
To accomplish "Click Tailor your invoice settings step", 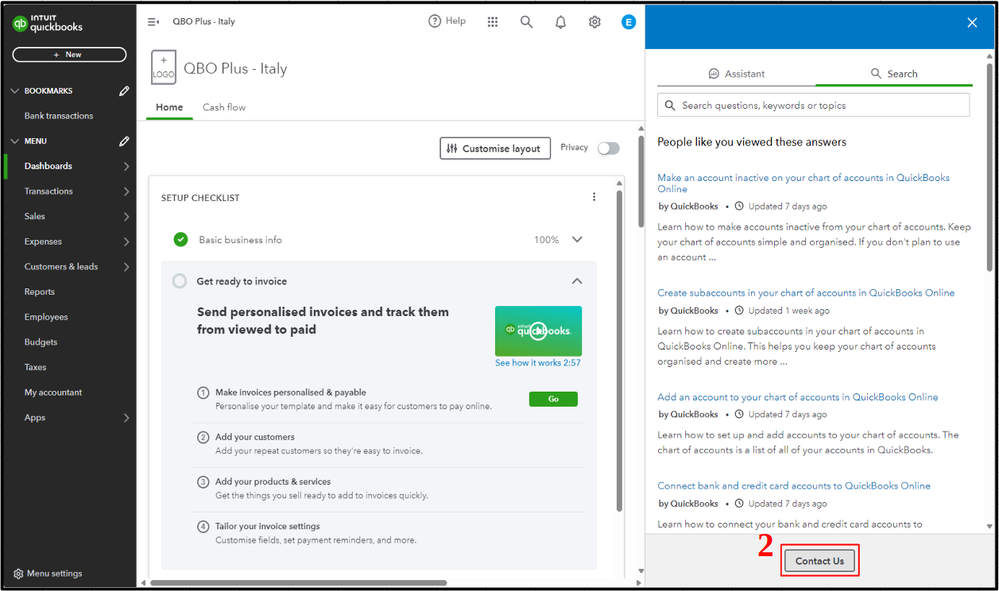I will click(268, 526).
